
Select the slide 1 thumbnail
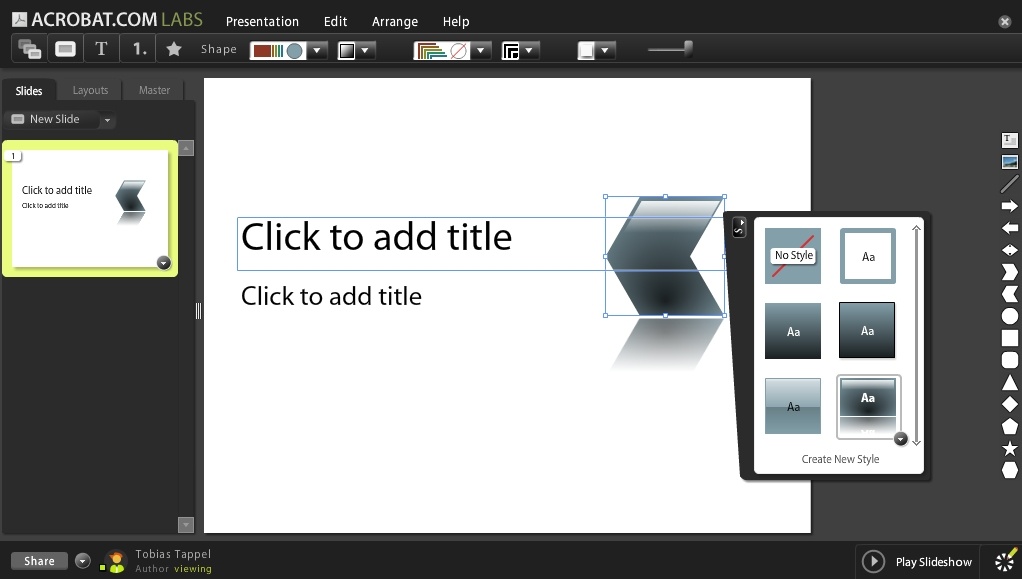tap(90, 208)
